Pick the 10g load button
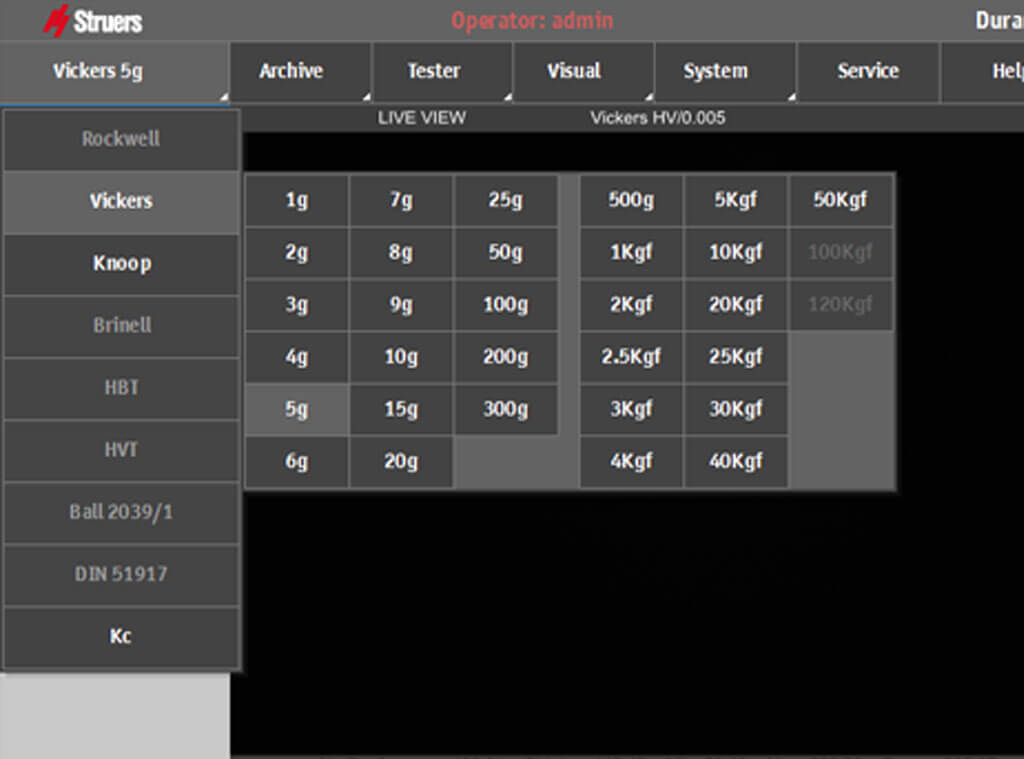 pyautogui.click(x=401, y=357)
